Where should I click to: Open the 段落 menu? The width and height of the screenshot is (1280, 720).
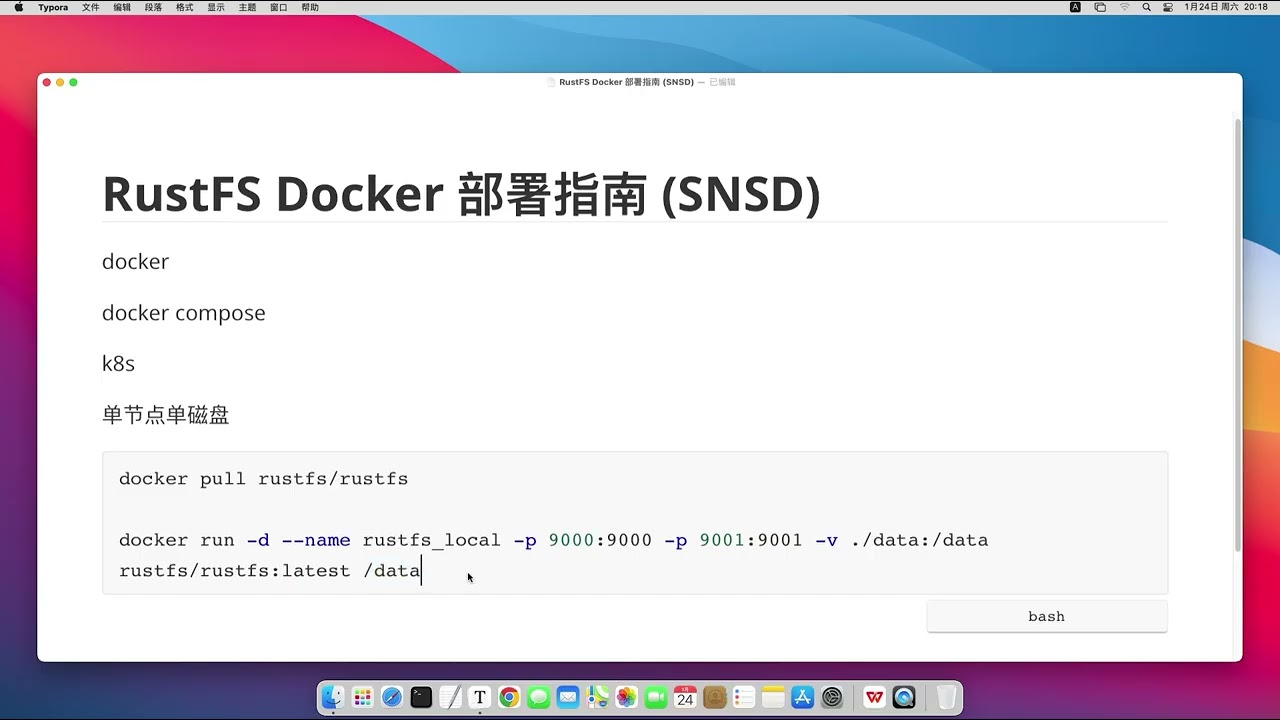pyautogui.click(x=153, y=7)
